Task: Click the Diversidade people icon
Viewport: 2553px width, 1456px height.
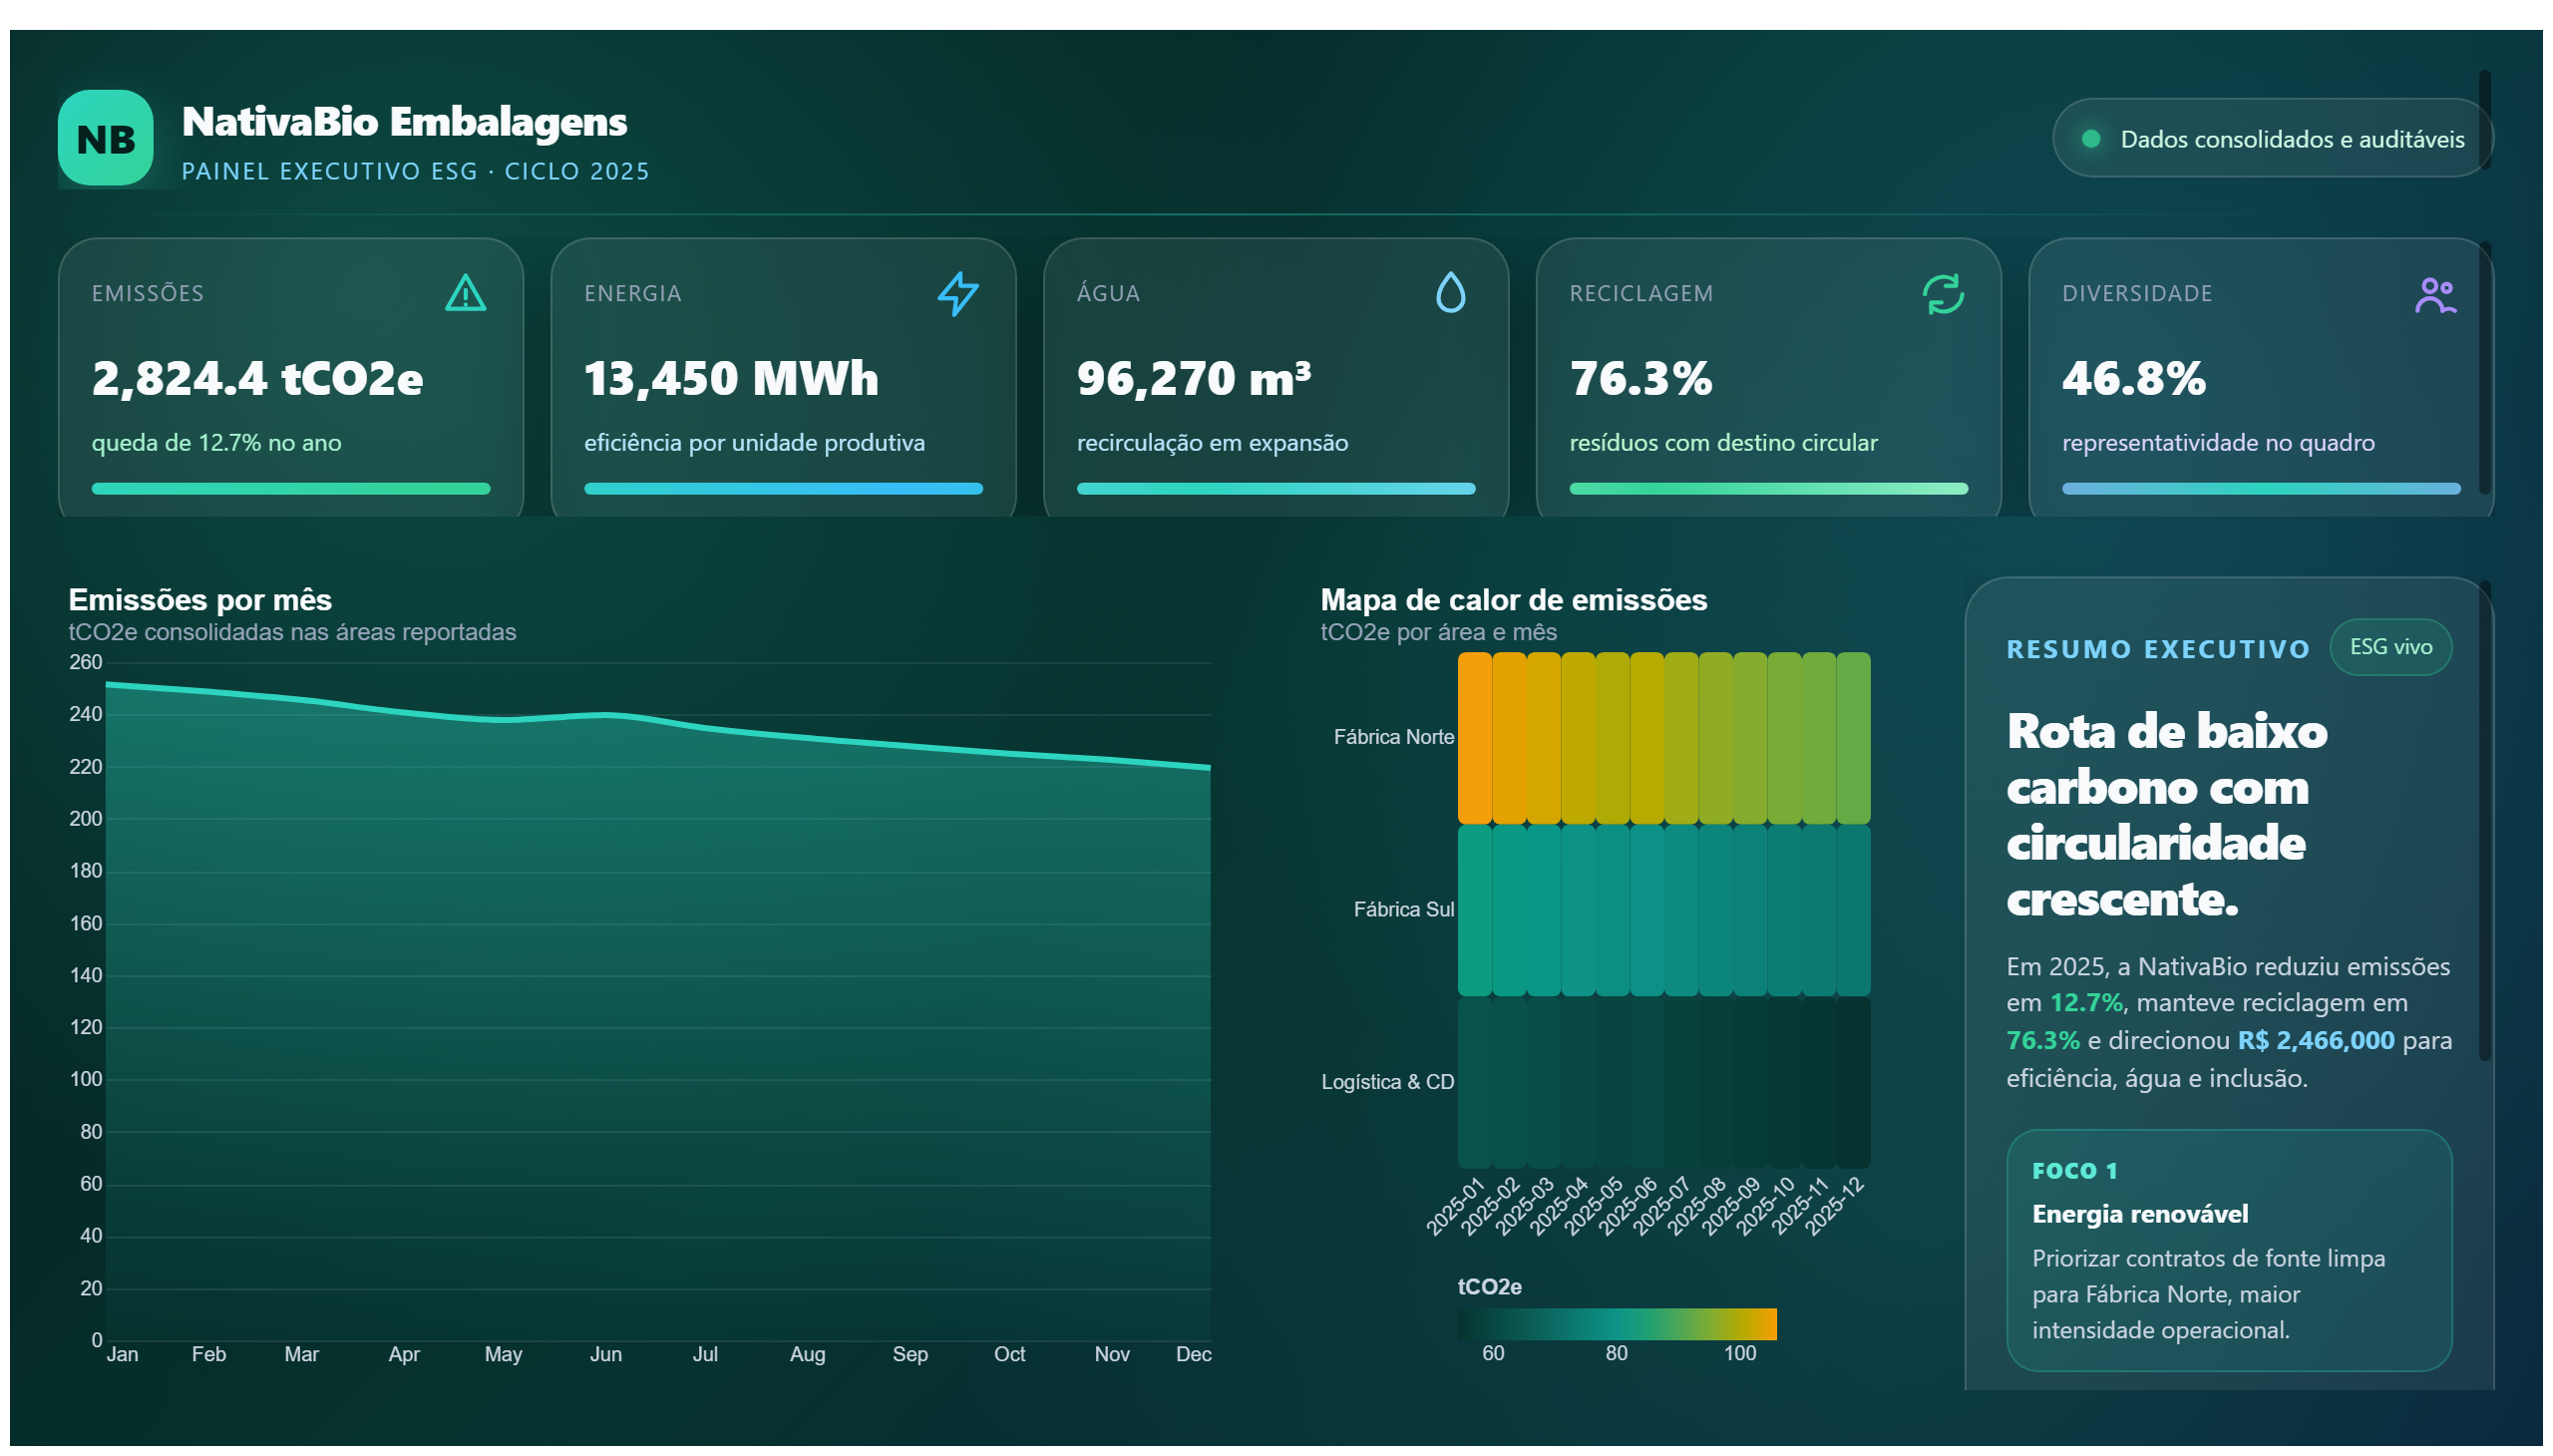Action: (x=2435, y=295)
